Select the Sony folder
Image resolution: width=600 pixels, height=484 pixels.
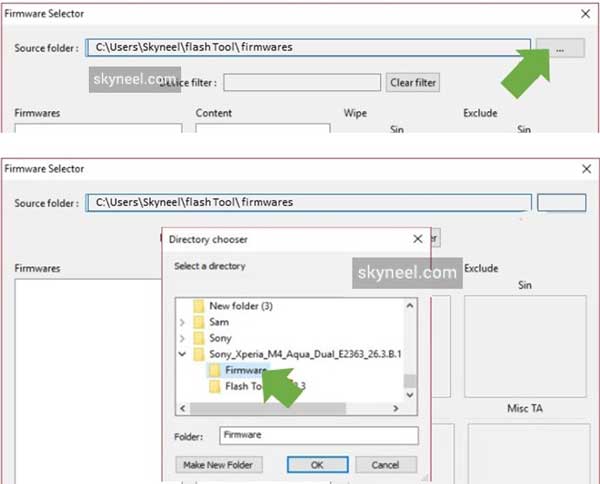(x=220, y=338)
